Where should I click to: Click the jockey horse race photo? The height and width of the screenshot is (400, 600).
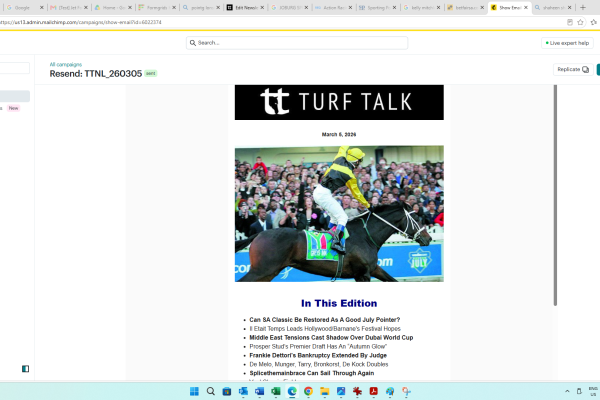click(x=339, y=214)
